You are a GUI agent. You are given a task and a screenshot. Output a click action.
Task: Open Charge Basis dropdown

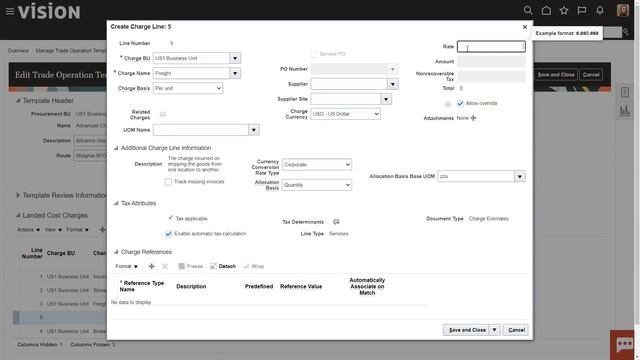click(188, 88)
